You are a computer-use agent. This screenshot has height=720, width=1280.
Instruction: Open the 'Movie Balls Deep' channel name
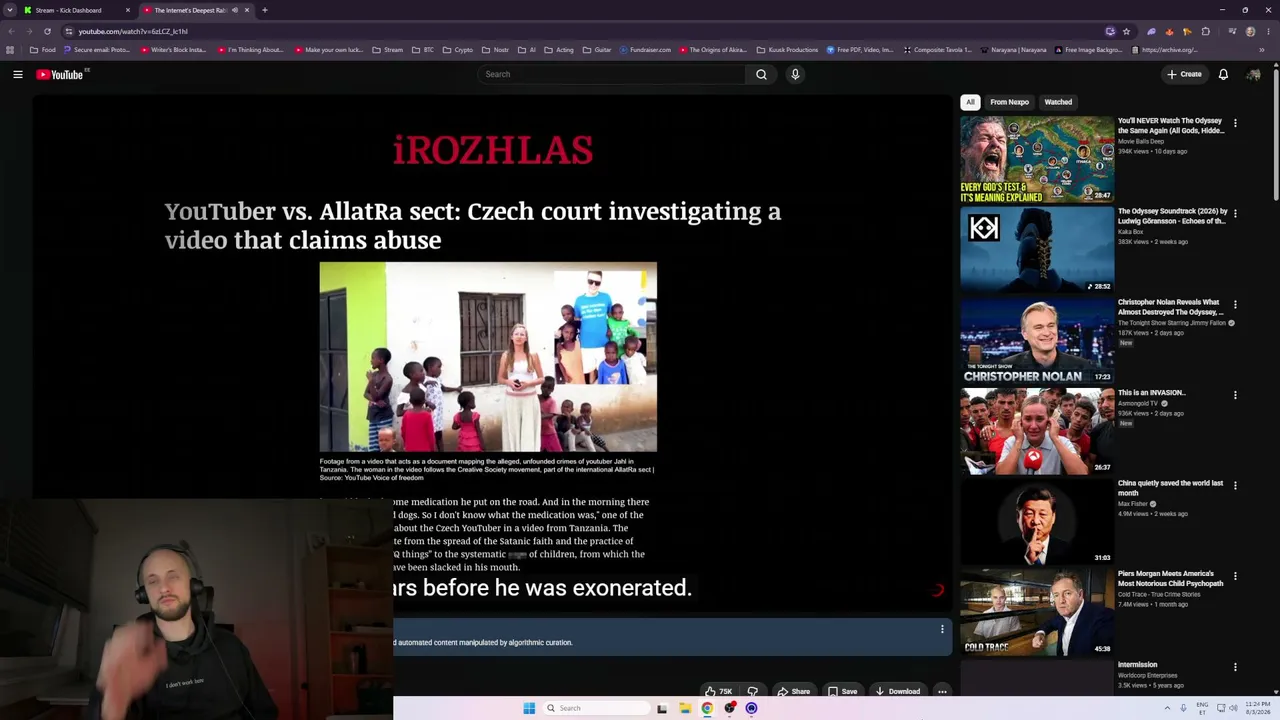(1141, 142)
